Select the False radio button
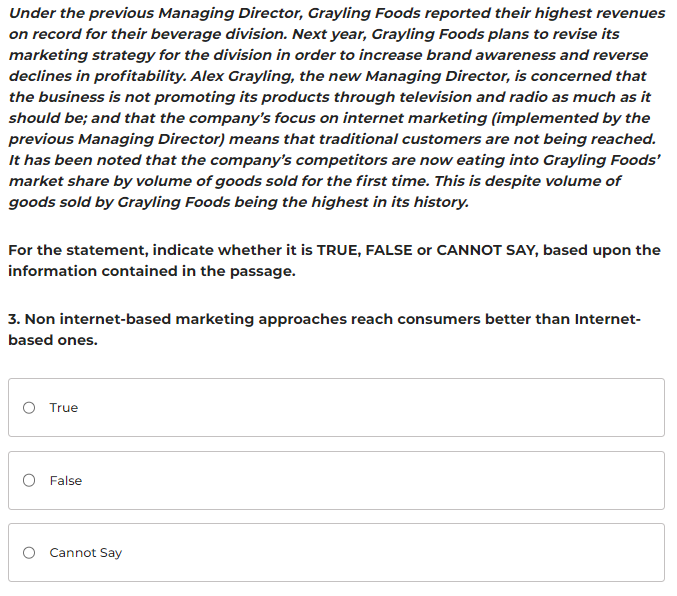 tap(29, 481)
